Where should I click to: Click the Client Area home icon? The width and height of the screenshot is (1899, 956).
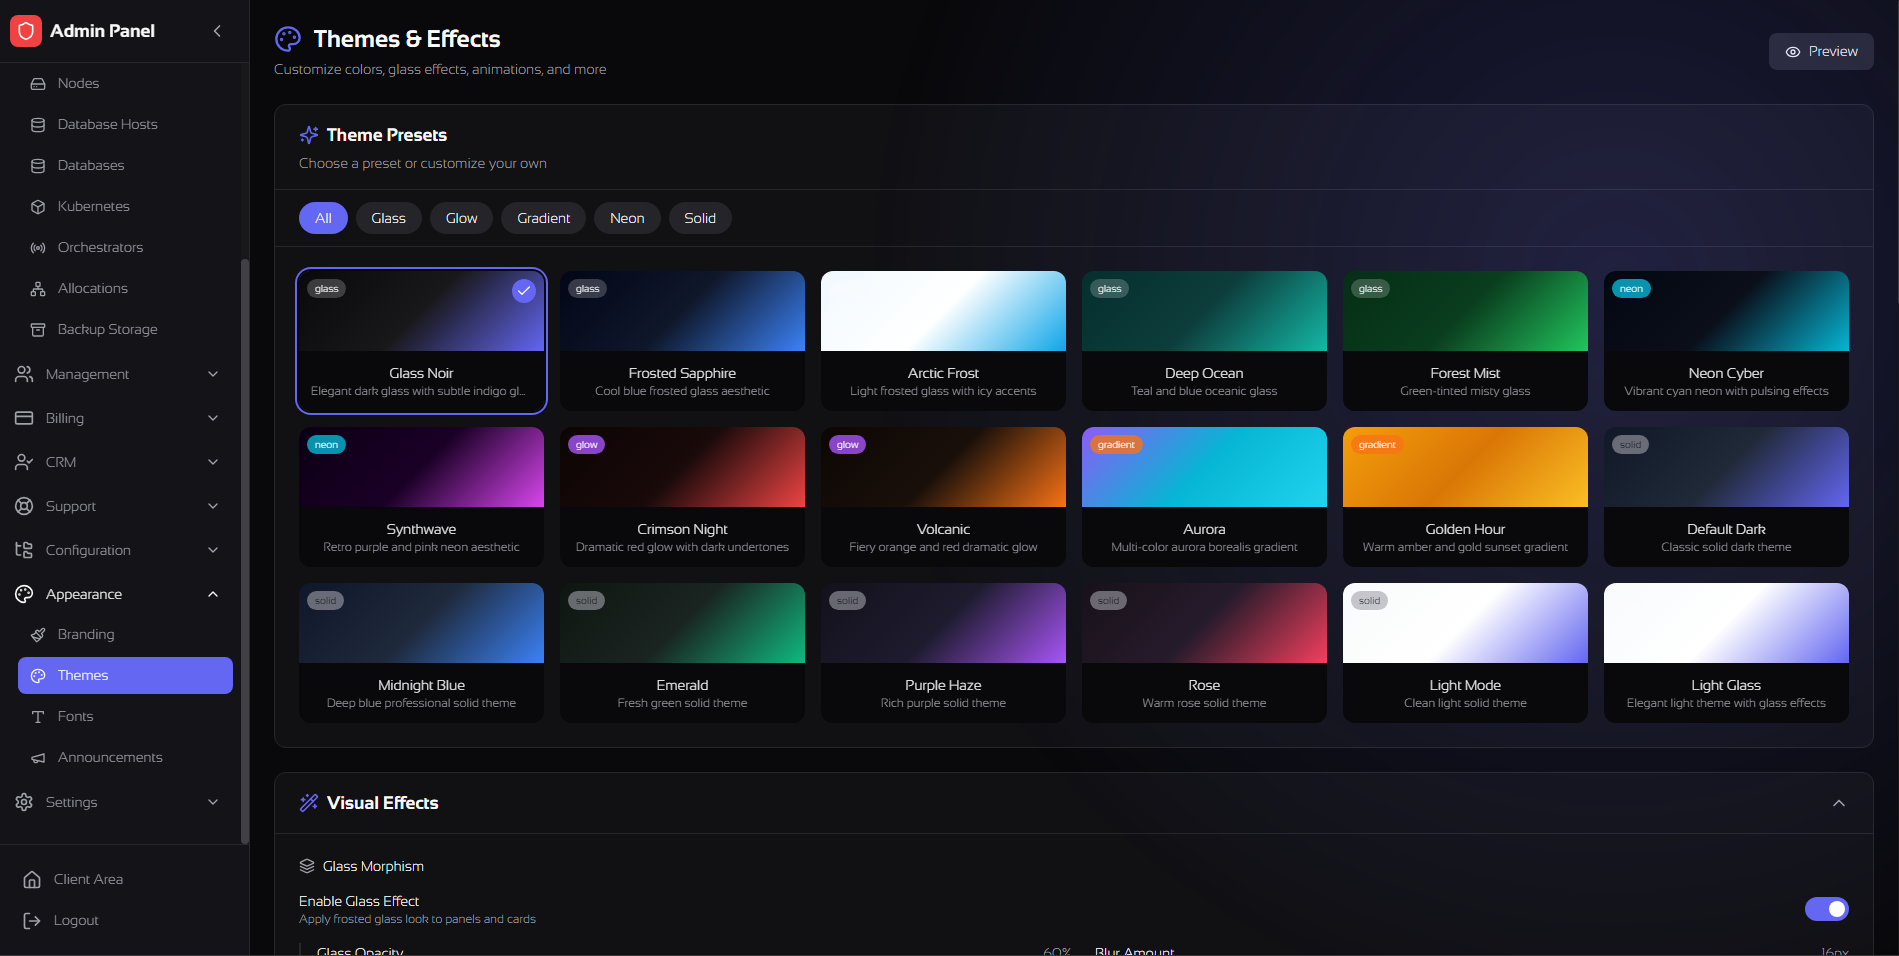(x=32, y=879)
